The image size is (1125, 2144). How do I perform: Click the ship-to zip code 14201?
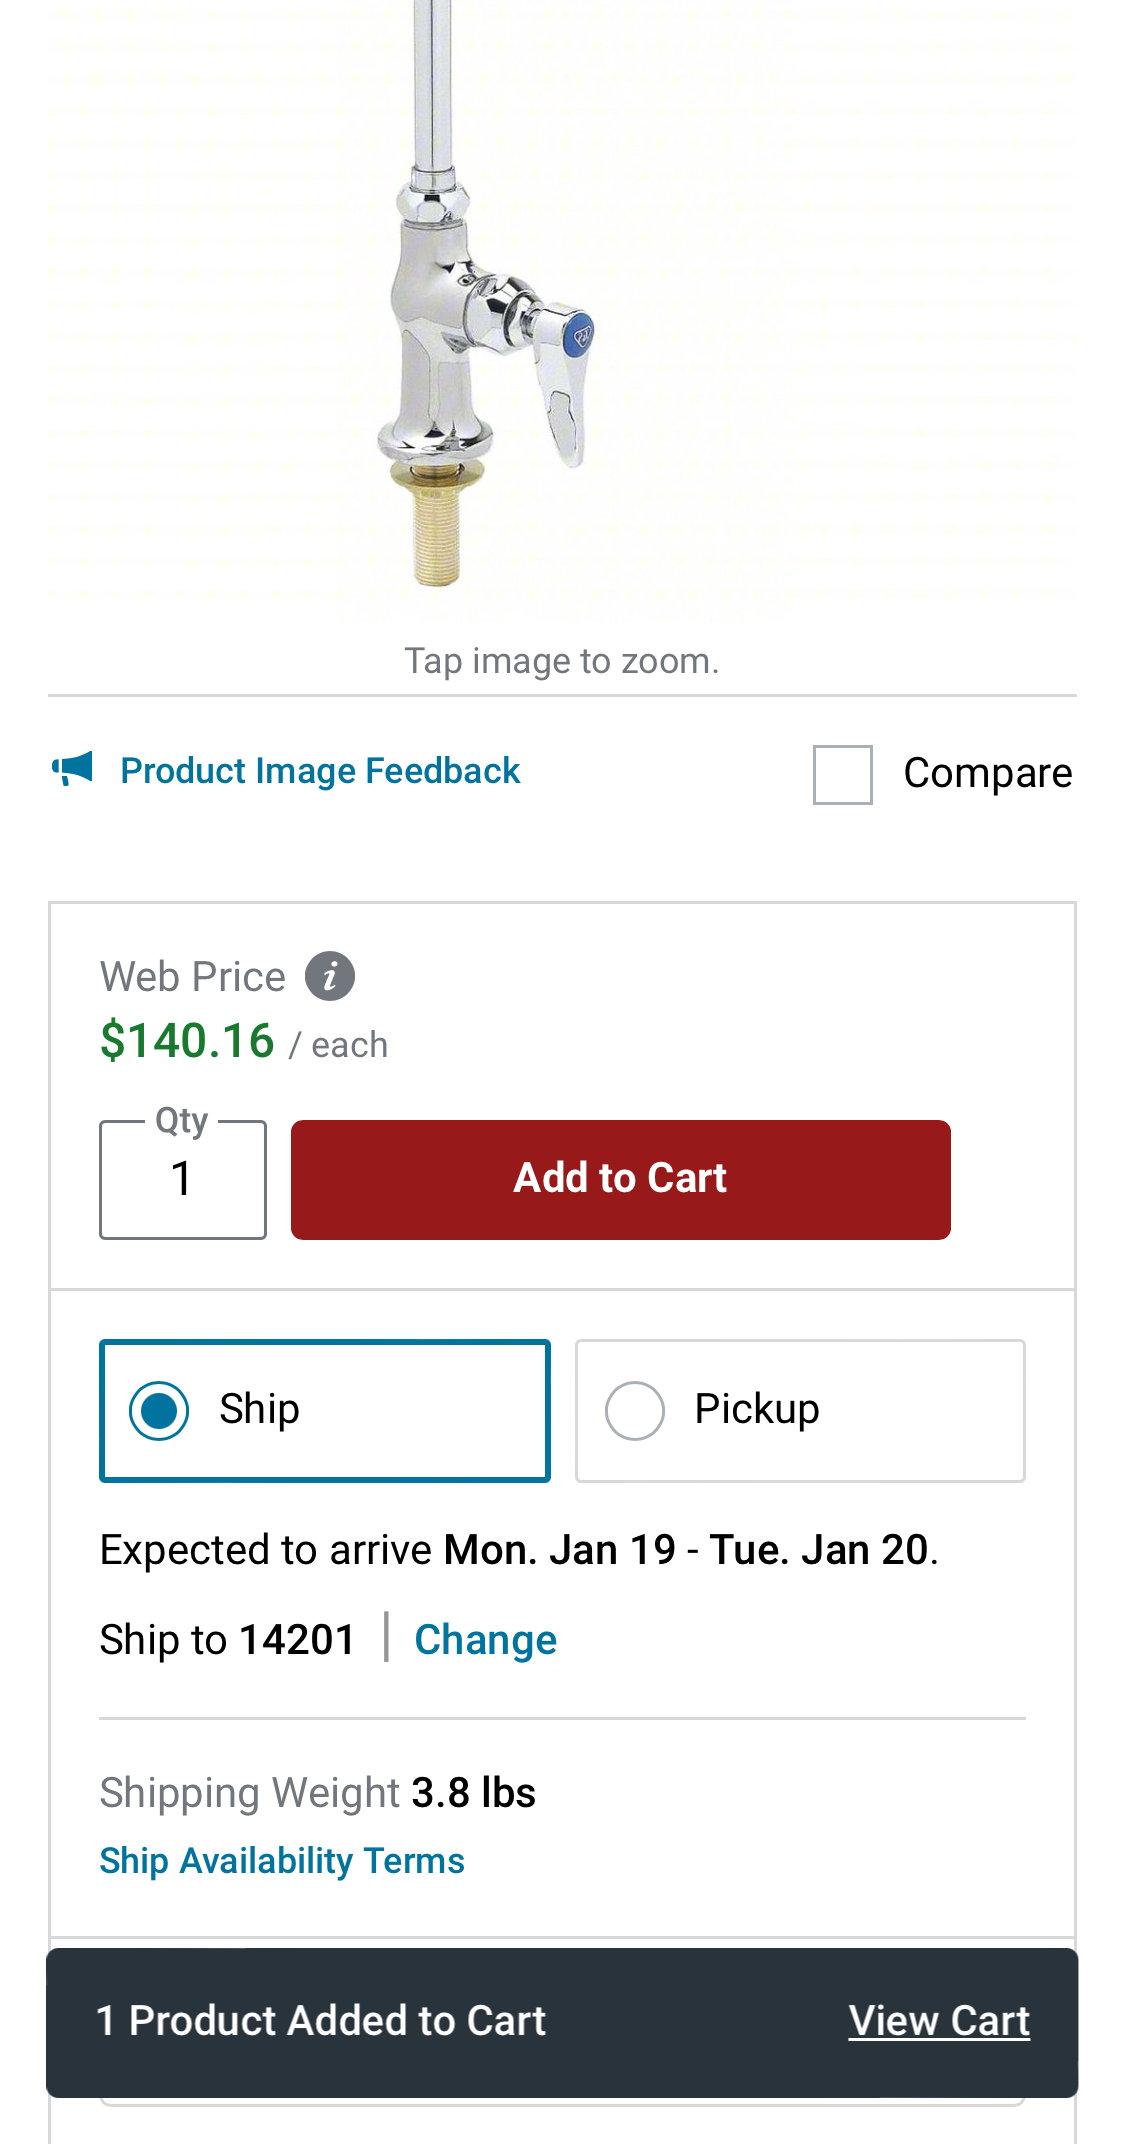pyautogui.click(x=297, y=1640)
